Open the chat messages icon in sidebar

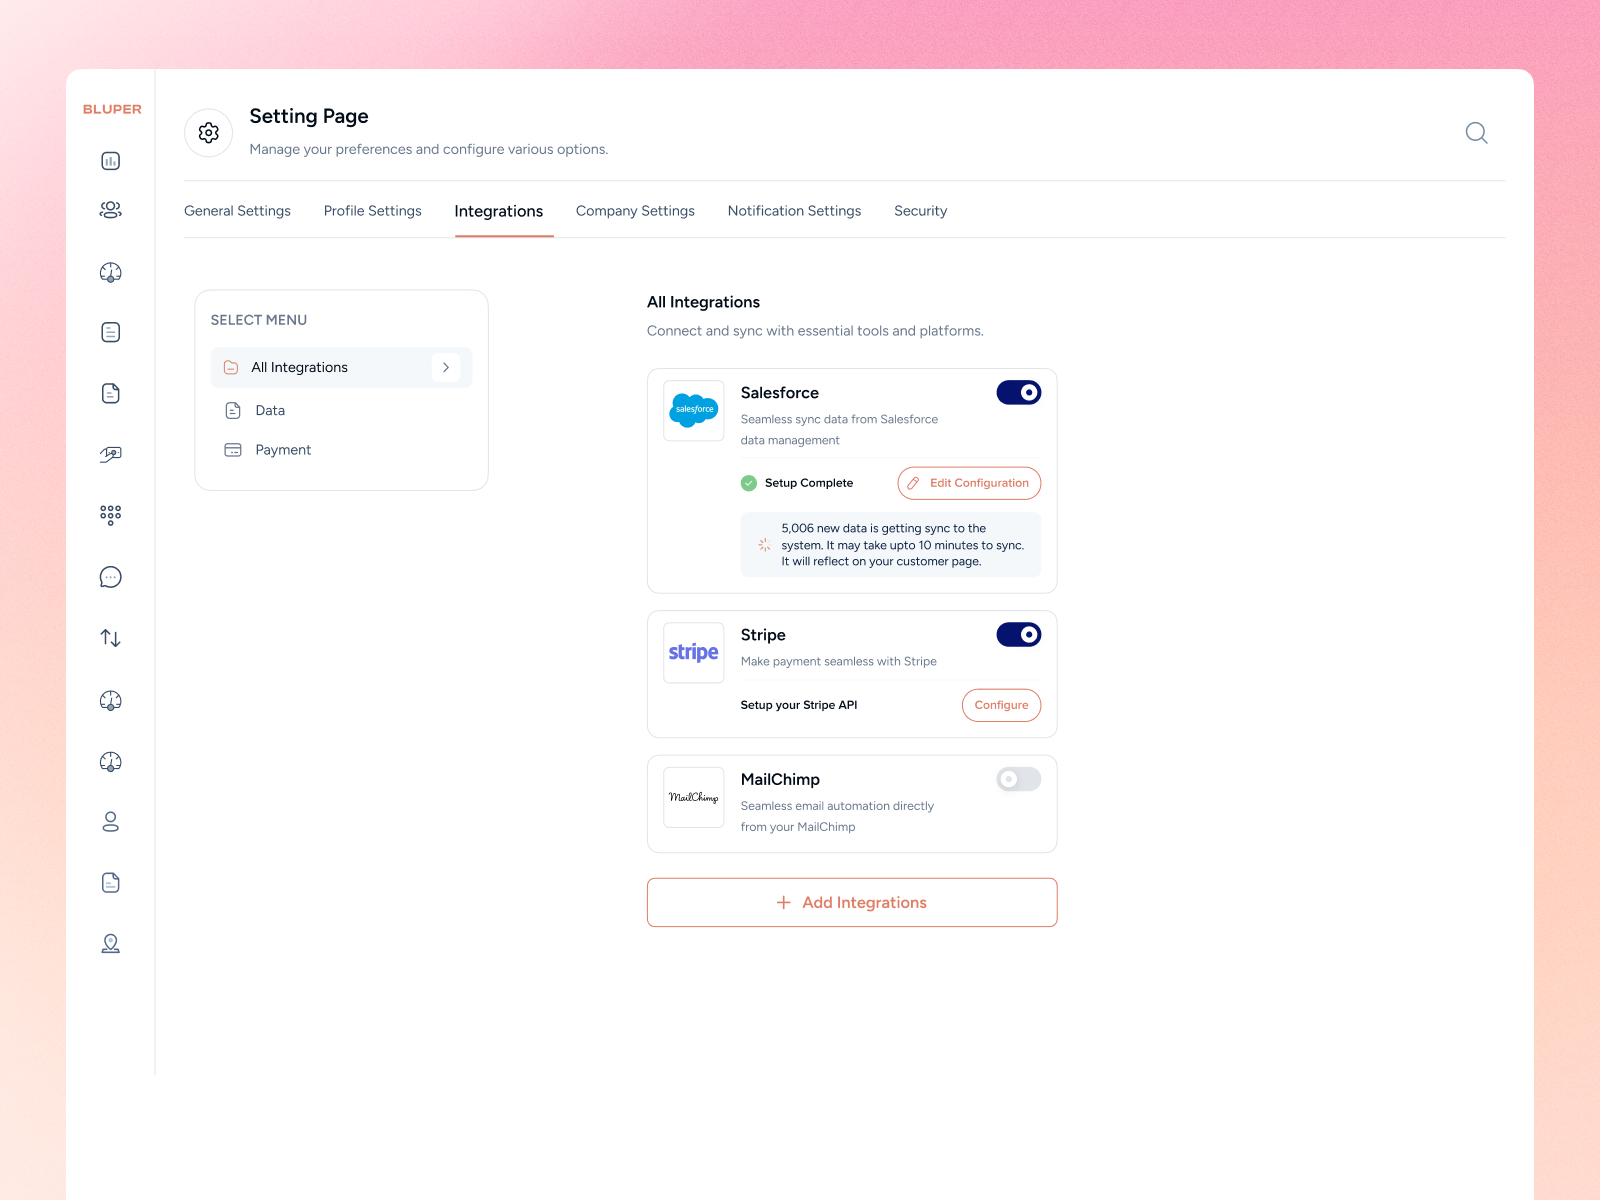(110, 576)
